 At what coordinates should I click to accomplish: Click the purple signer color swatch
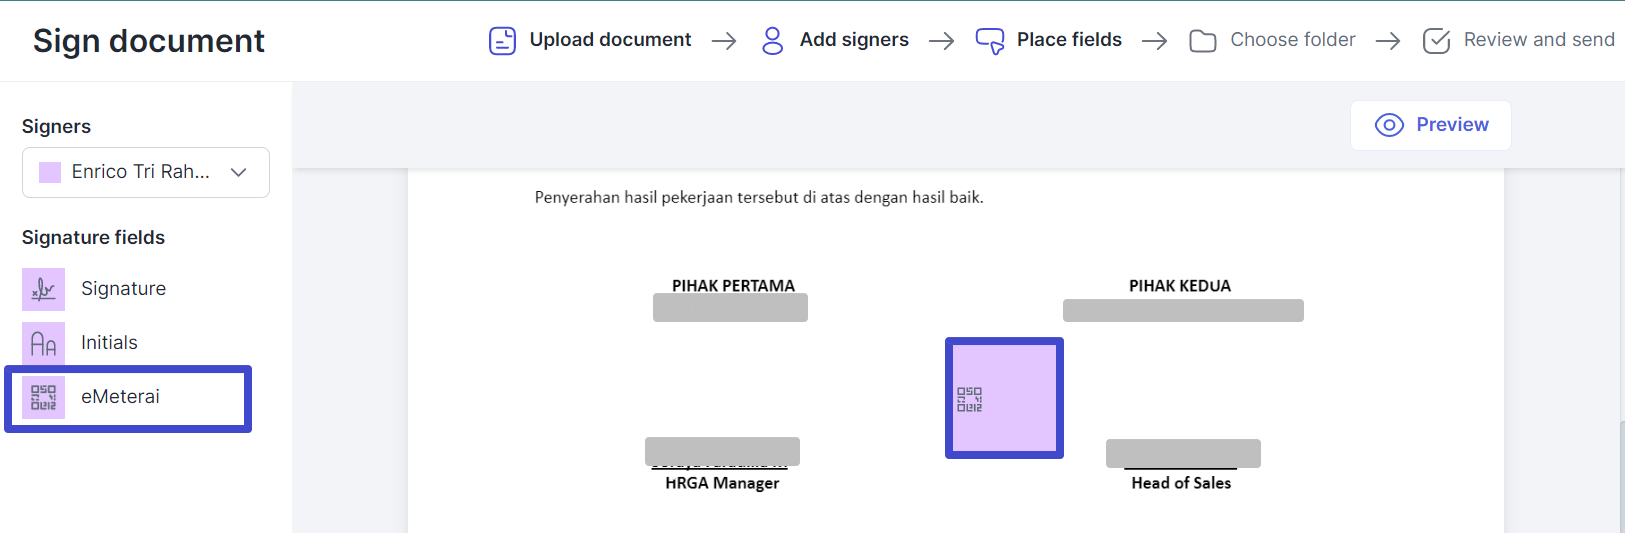pyautogui.click(x=50, y=172)
